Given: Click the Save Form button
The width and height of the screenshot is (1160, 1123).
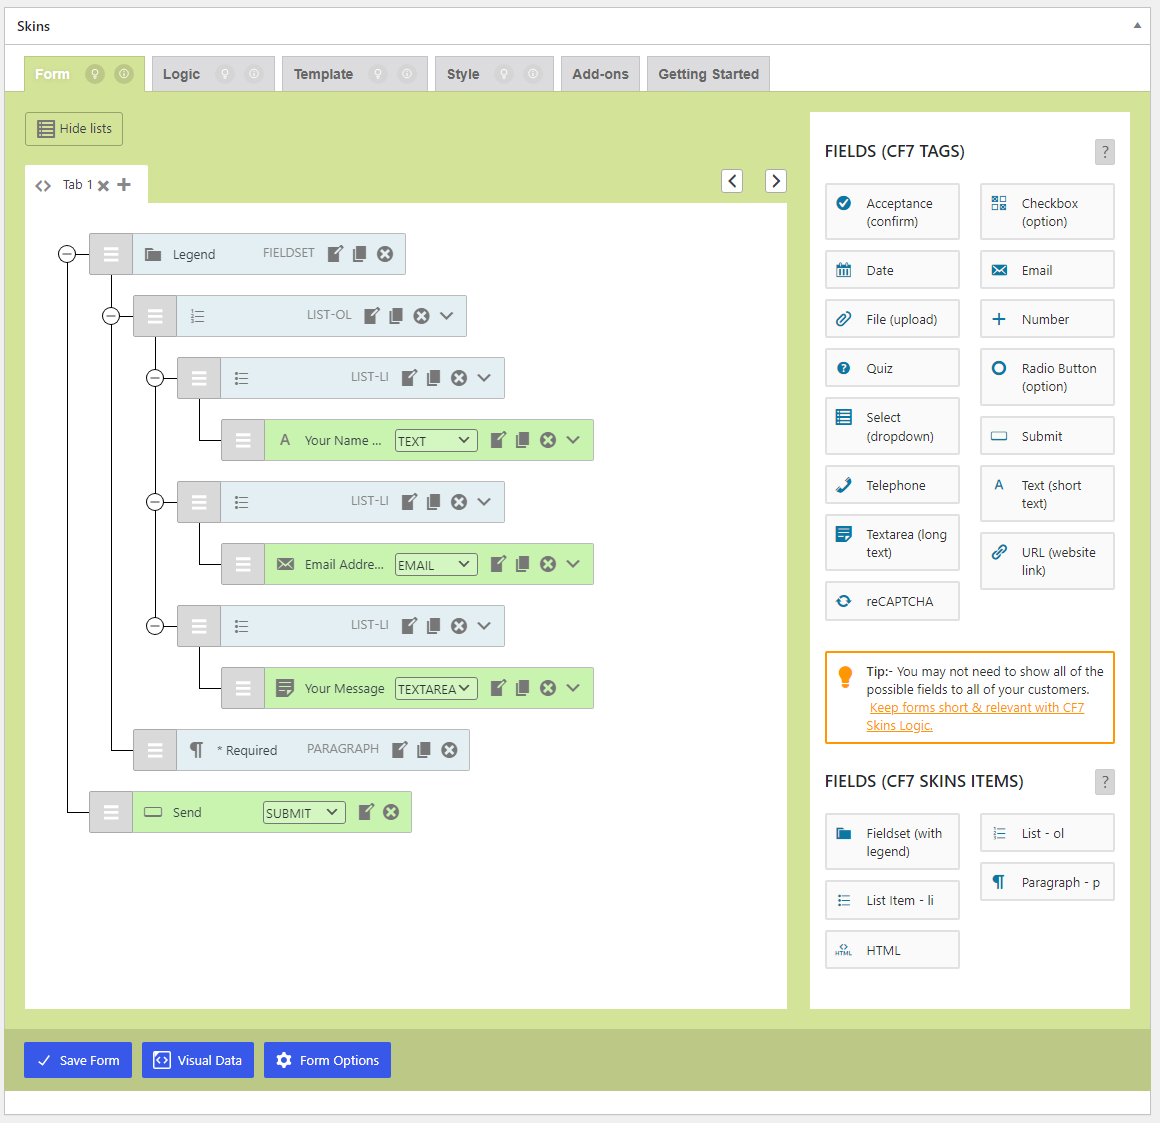Looking at the screenshot, I should [x=78, y=1060].
